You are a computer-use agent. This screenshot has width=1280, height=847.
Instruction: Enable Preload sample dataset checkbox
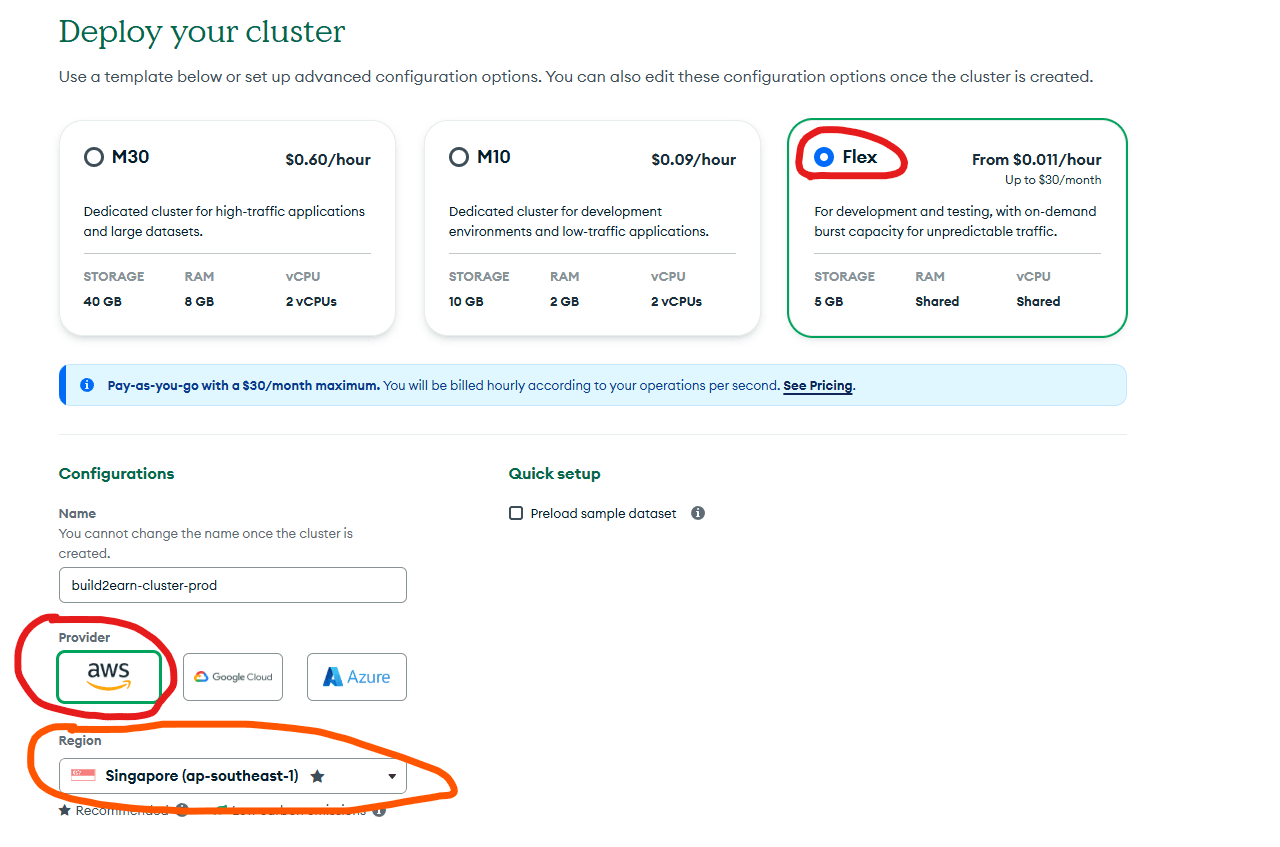point(516,513)
